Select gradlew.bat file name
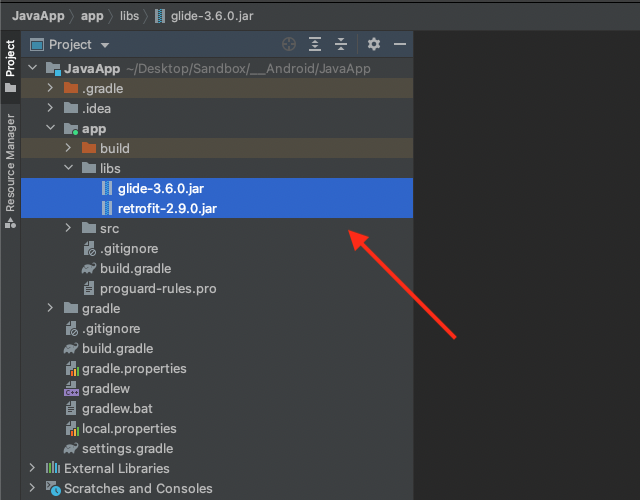Viewport: 640px width, 500px height. tap(118, 408)
